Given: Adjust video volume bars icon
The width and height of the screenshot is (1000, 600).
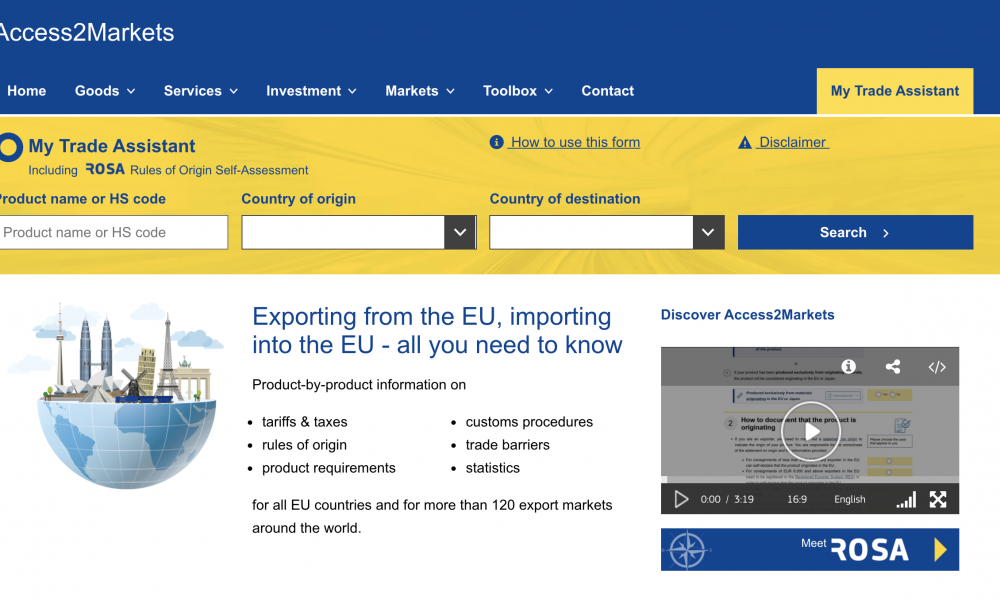Looking at the screenshot, I should 906,500.
